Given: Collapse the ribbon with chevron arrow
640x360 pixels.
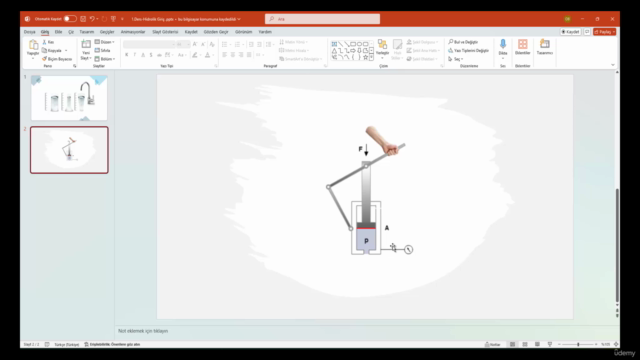Looking at the screenshot, I should [x=613, y=65].
